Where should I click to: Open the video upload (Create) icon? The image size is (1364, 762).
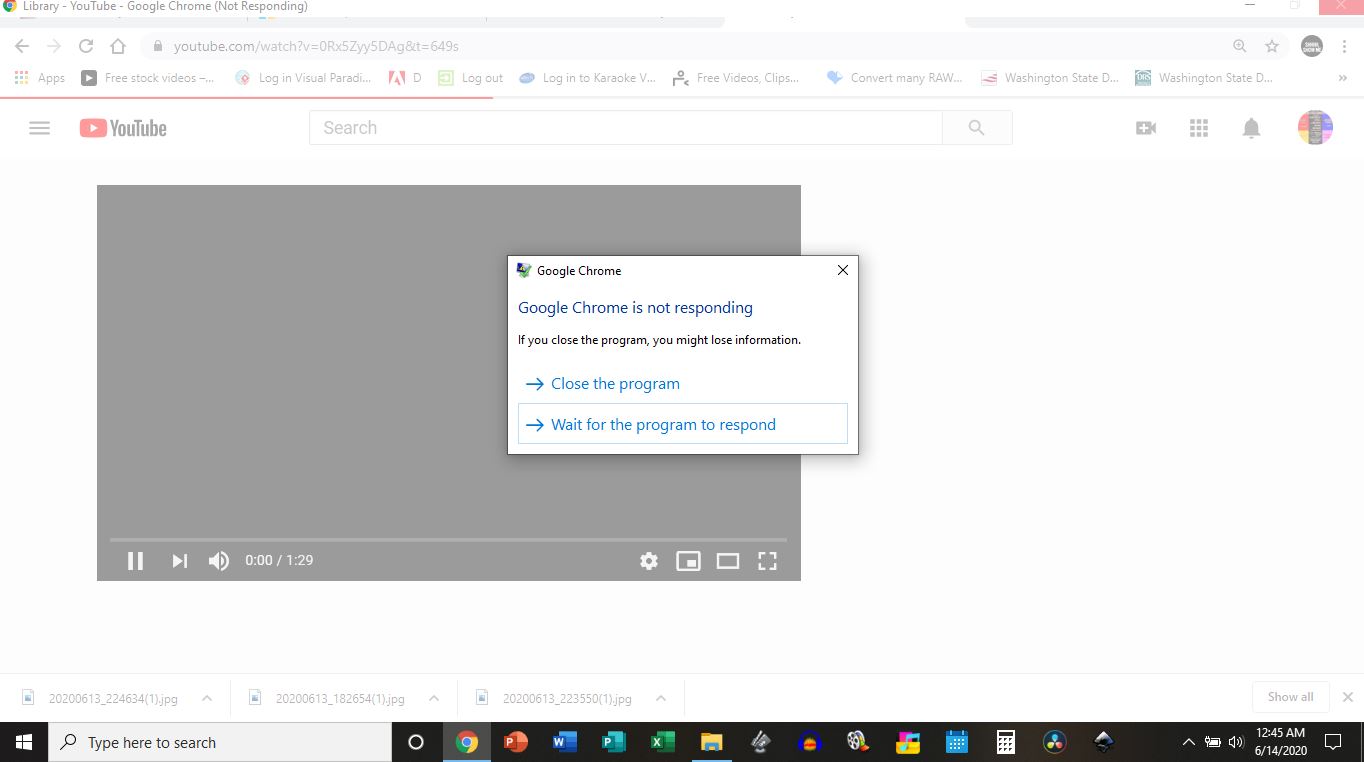click(x=1146, y=127)
